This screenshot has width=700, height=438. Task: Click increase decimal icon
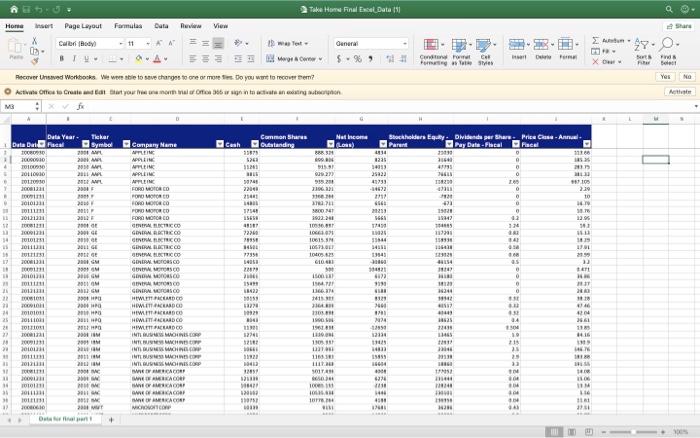point(390,59)
